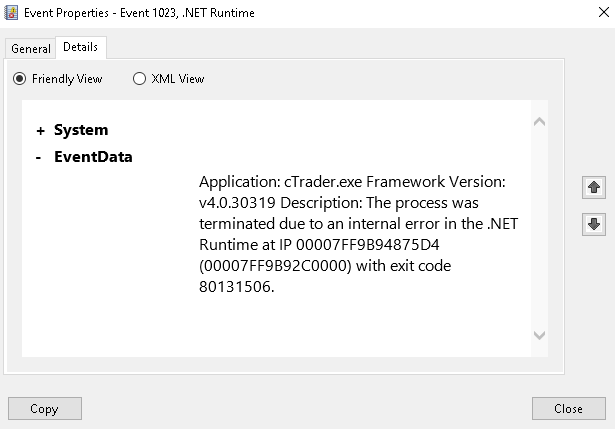Click the cTrader.exe event description text
This screenshot has width=615, height=429.
(358, 234)
